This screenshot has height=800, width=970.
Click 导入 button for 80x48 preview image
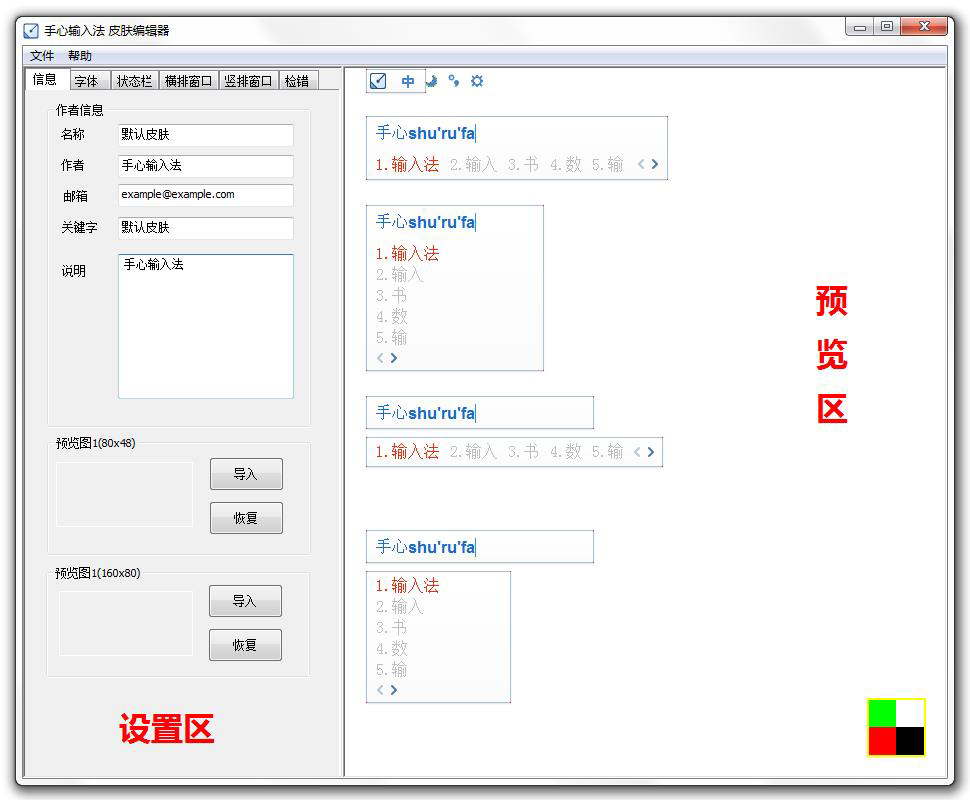[246, 474]
